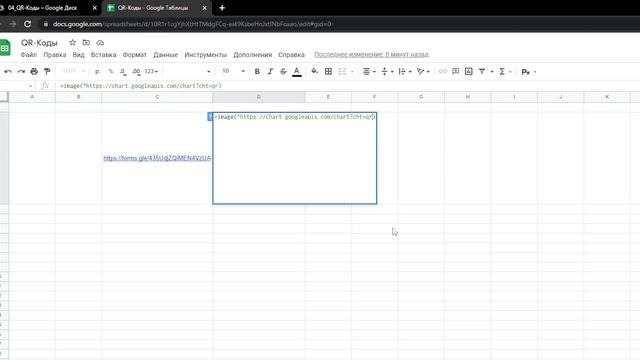Viewport: 640px width, 360px height.
Task: Toggle italic formatting
Action: pos(270,71)
